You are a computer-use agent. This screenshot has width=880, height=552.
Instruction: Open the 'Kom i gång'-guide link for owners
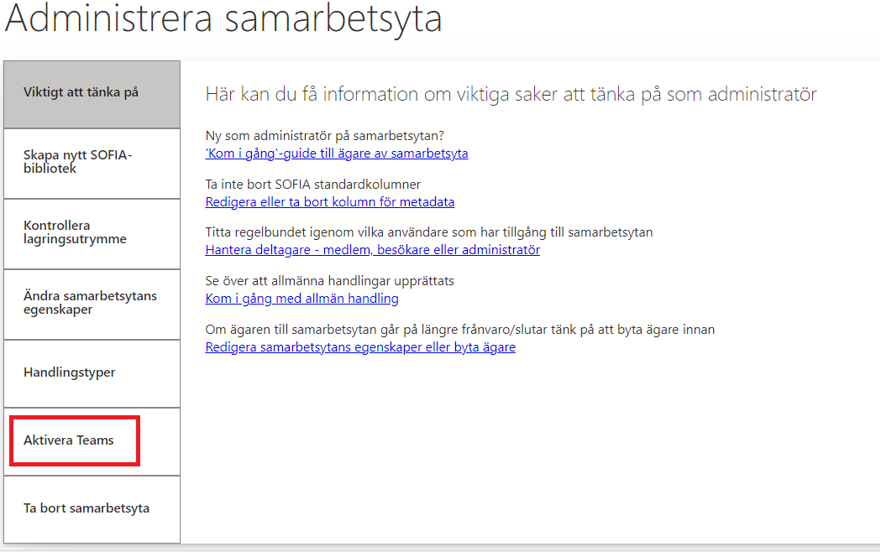click(336, 154)
